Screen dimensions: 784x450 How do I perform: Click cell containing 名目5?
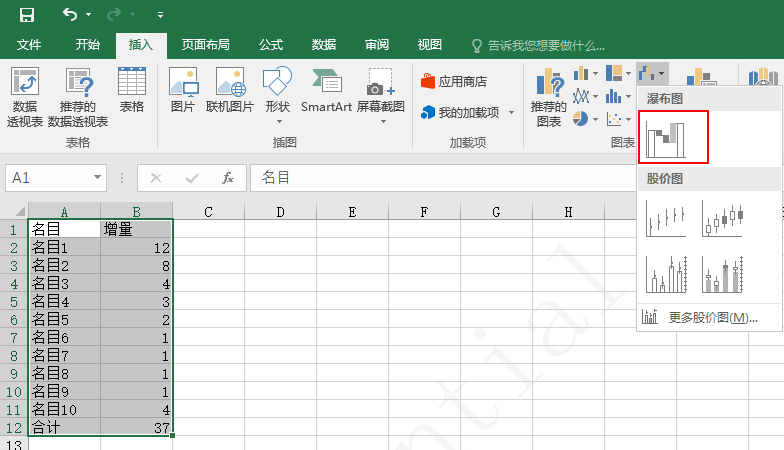(64, 320)
